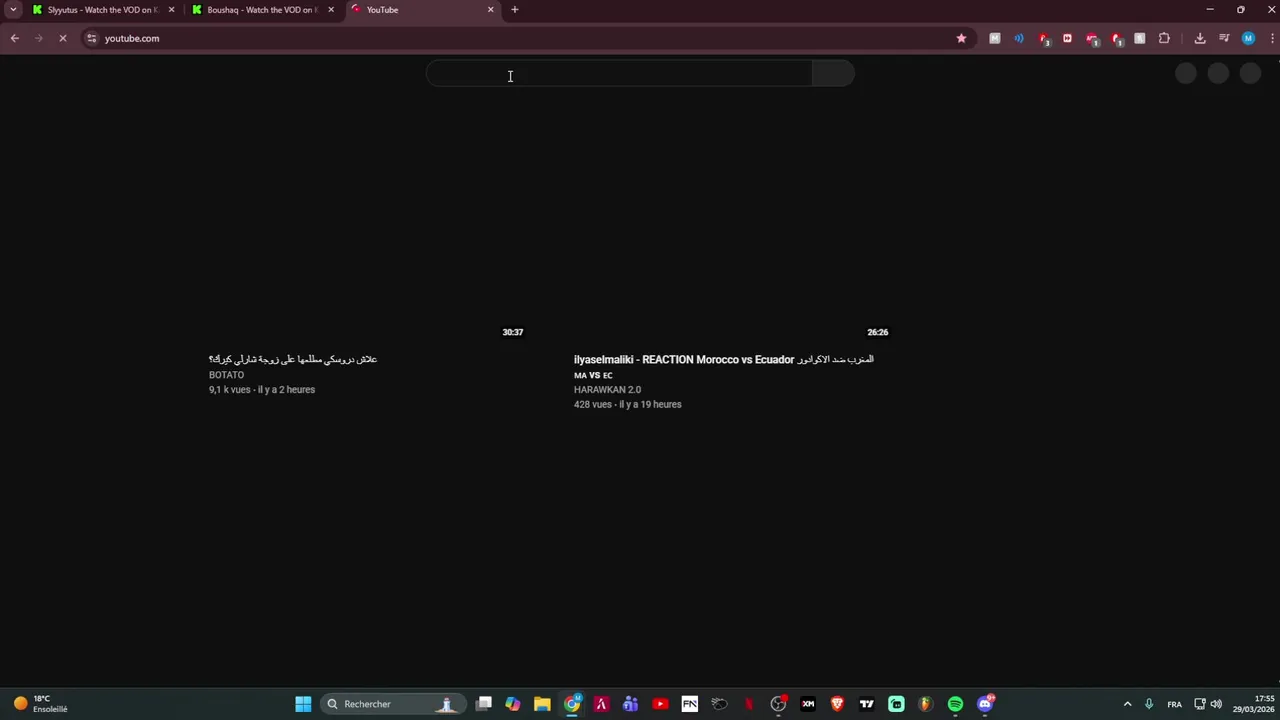Image resolution: width=1280 pixels, height=720 pixels.
Task: Open File Explorer from the taskbar
Action: coord(542,704)
